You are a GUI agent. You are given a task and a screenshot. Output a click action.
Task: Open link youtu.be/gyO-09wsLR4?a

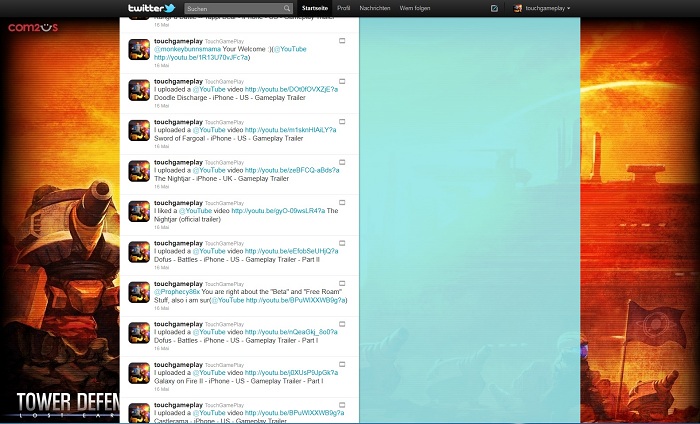[278, 211]
